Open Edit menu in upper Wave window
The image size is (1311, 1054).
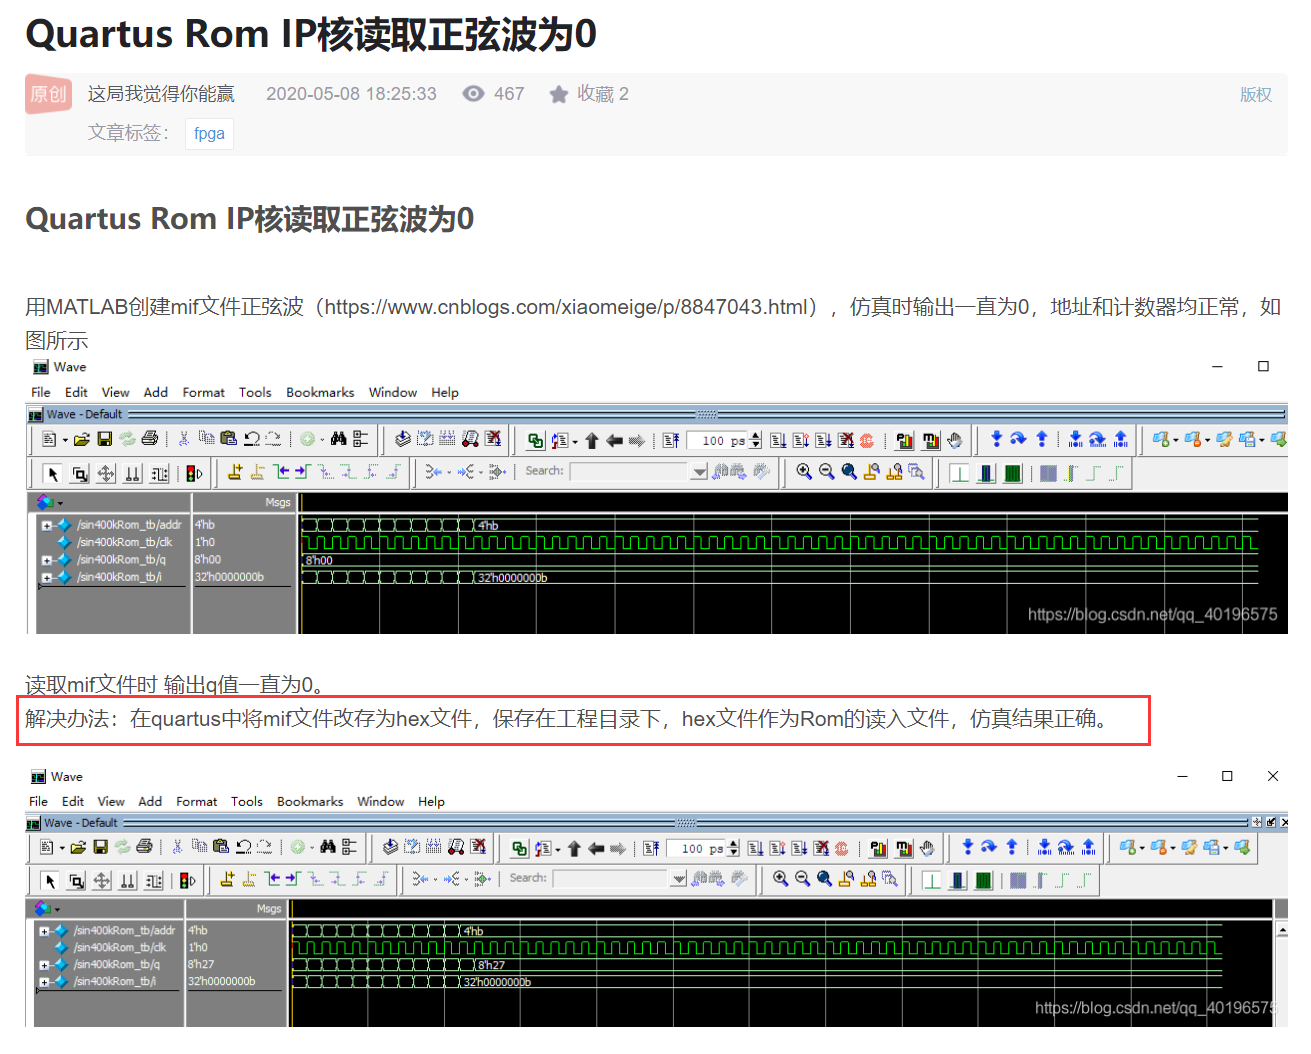76,392
